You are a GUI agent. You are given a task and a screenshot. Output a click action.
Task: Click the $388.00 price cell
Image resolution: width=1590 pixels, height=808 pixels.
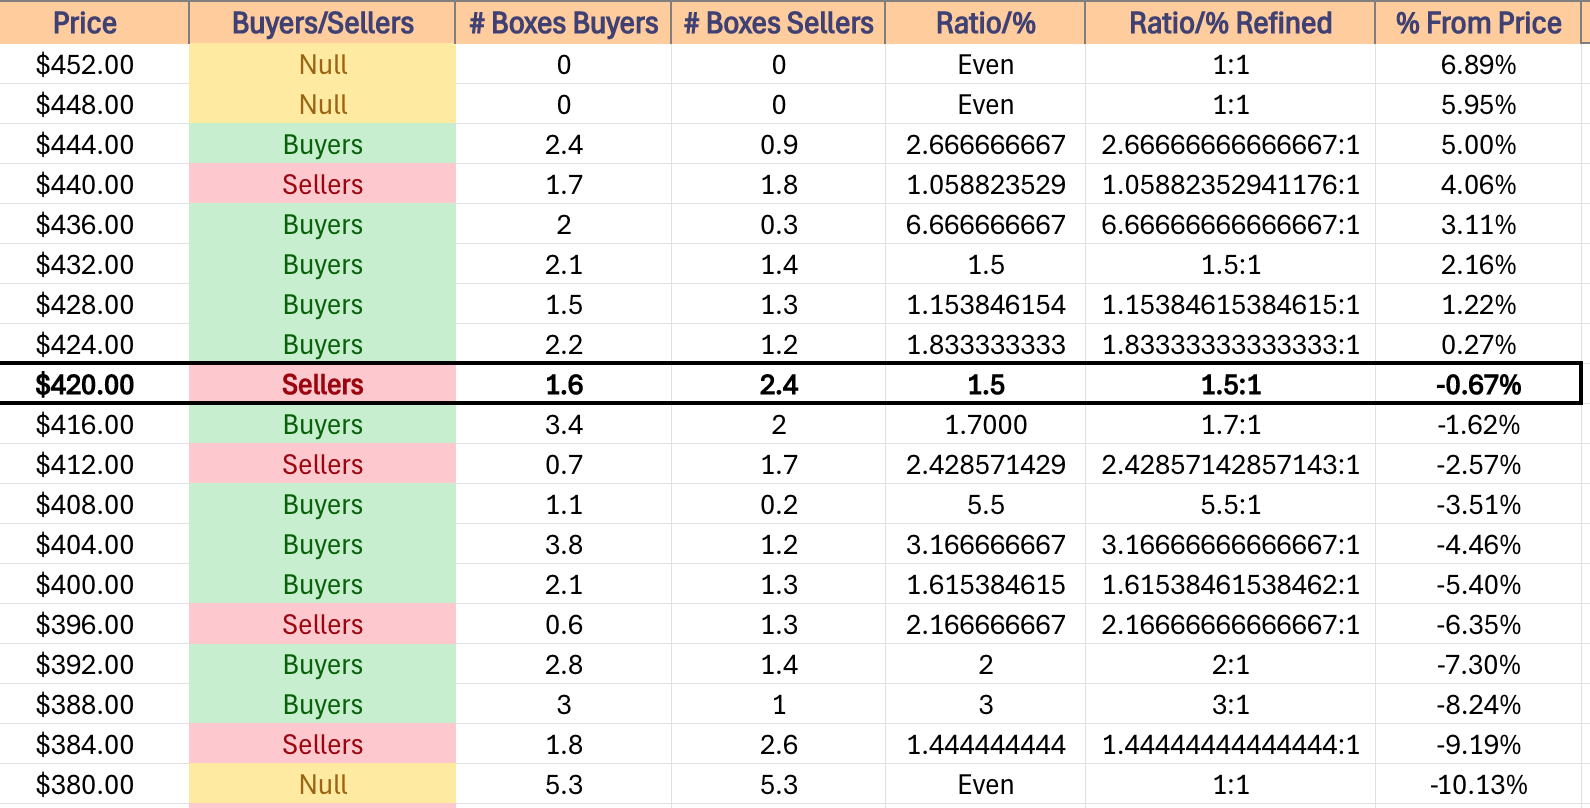[94, 705]
